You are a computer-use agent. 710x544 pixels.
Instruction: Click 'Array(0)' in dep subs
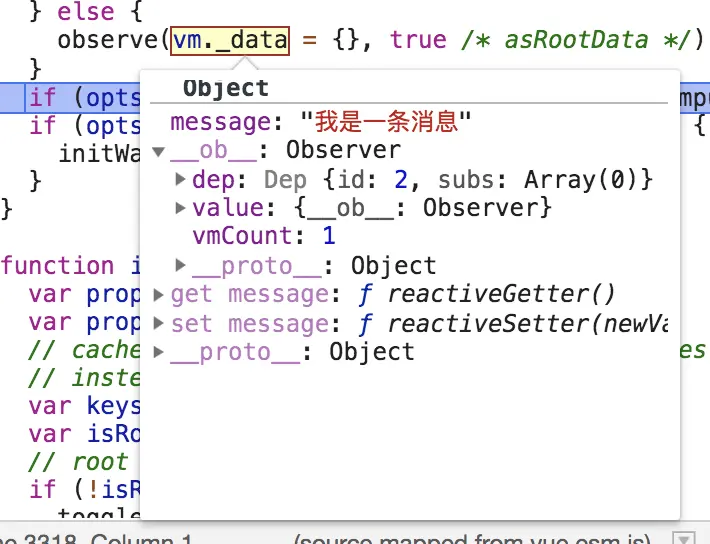582,180
